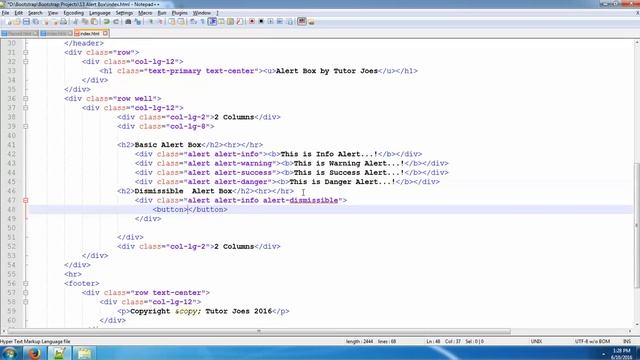Open the Search menu

[x=35, y=13]
